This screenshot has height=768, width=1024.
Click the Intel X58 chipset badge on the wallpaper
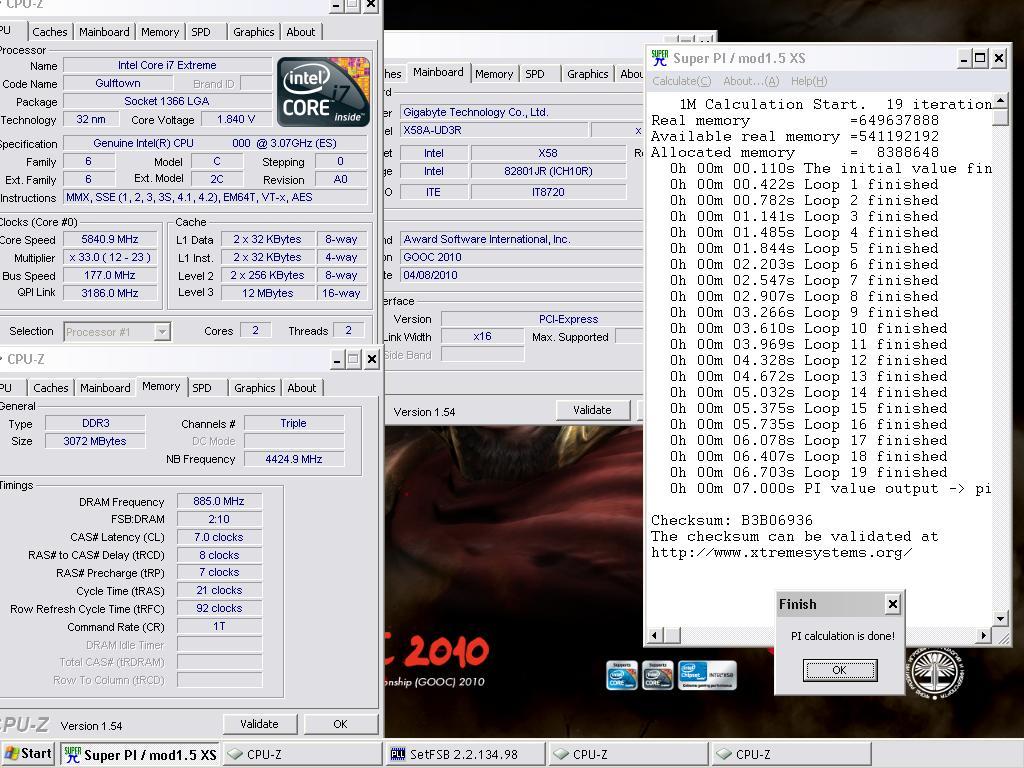tap(707, 675)
